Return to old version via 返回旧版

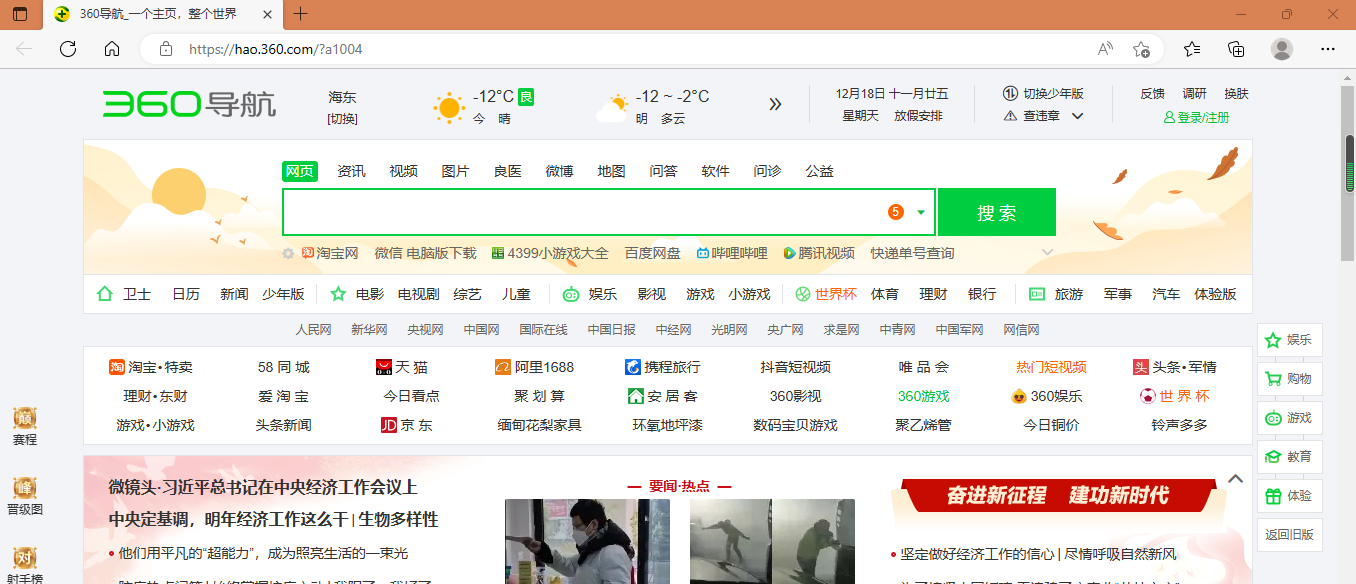click(x=1289, y=535)
